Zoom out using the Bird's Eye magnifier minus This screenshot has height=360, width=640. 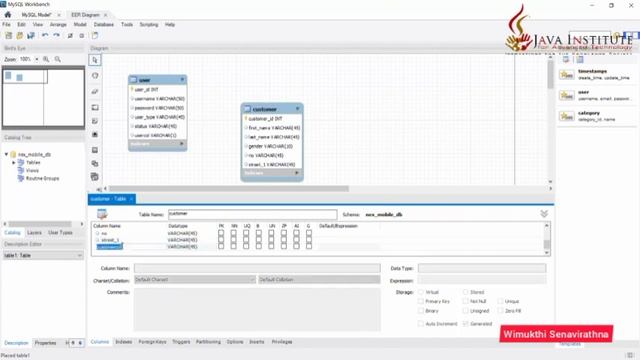(58, 59)
